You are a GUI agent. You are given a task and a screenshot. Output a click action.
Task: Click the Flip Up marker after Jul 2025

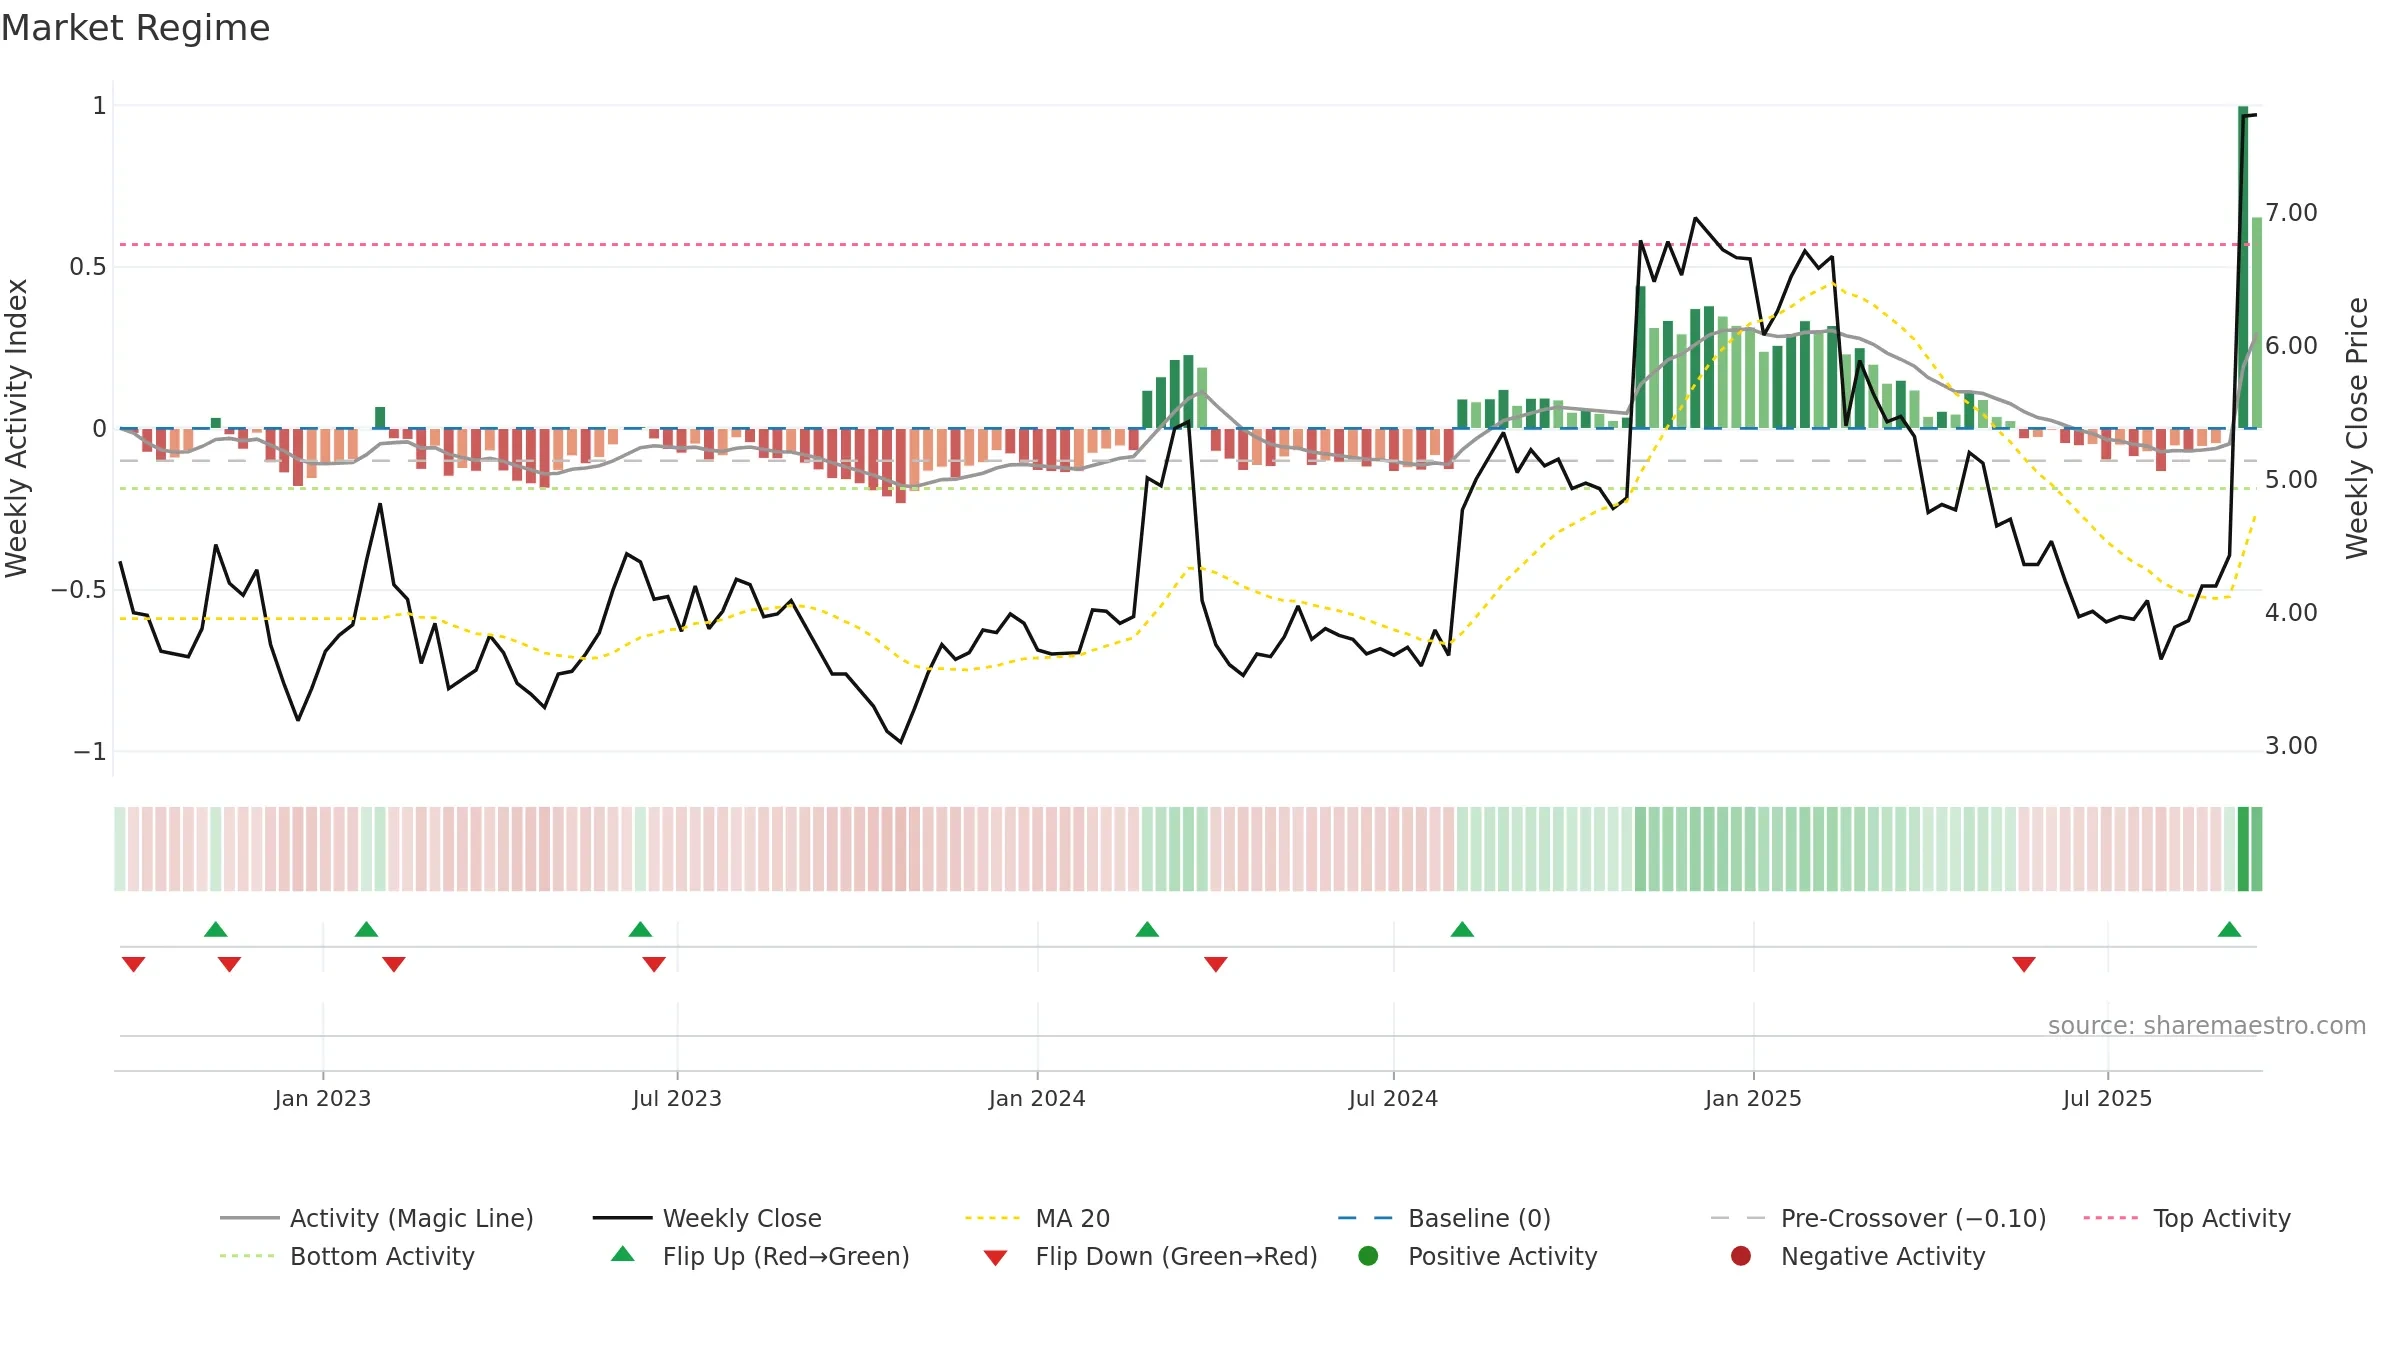2229,929
